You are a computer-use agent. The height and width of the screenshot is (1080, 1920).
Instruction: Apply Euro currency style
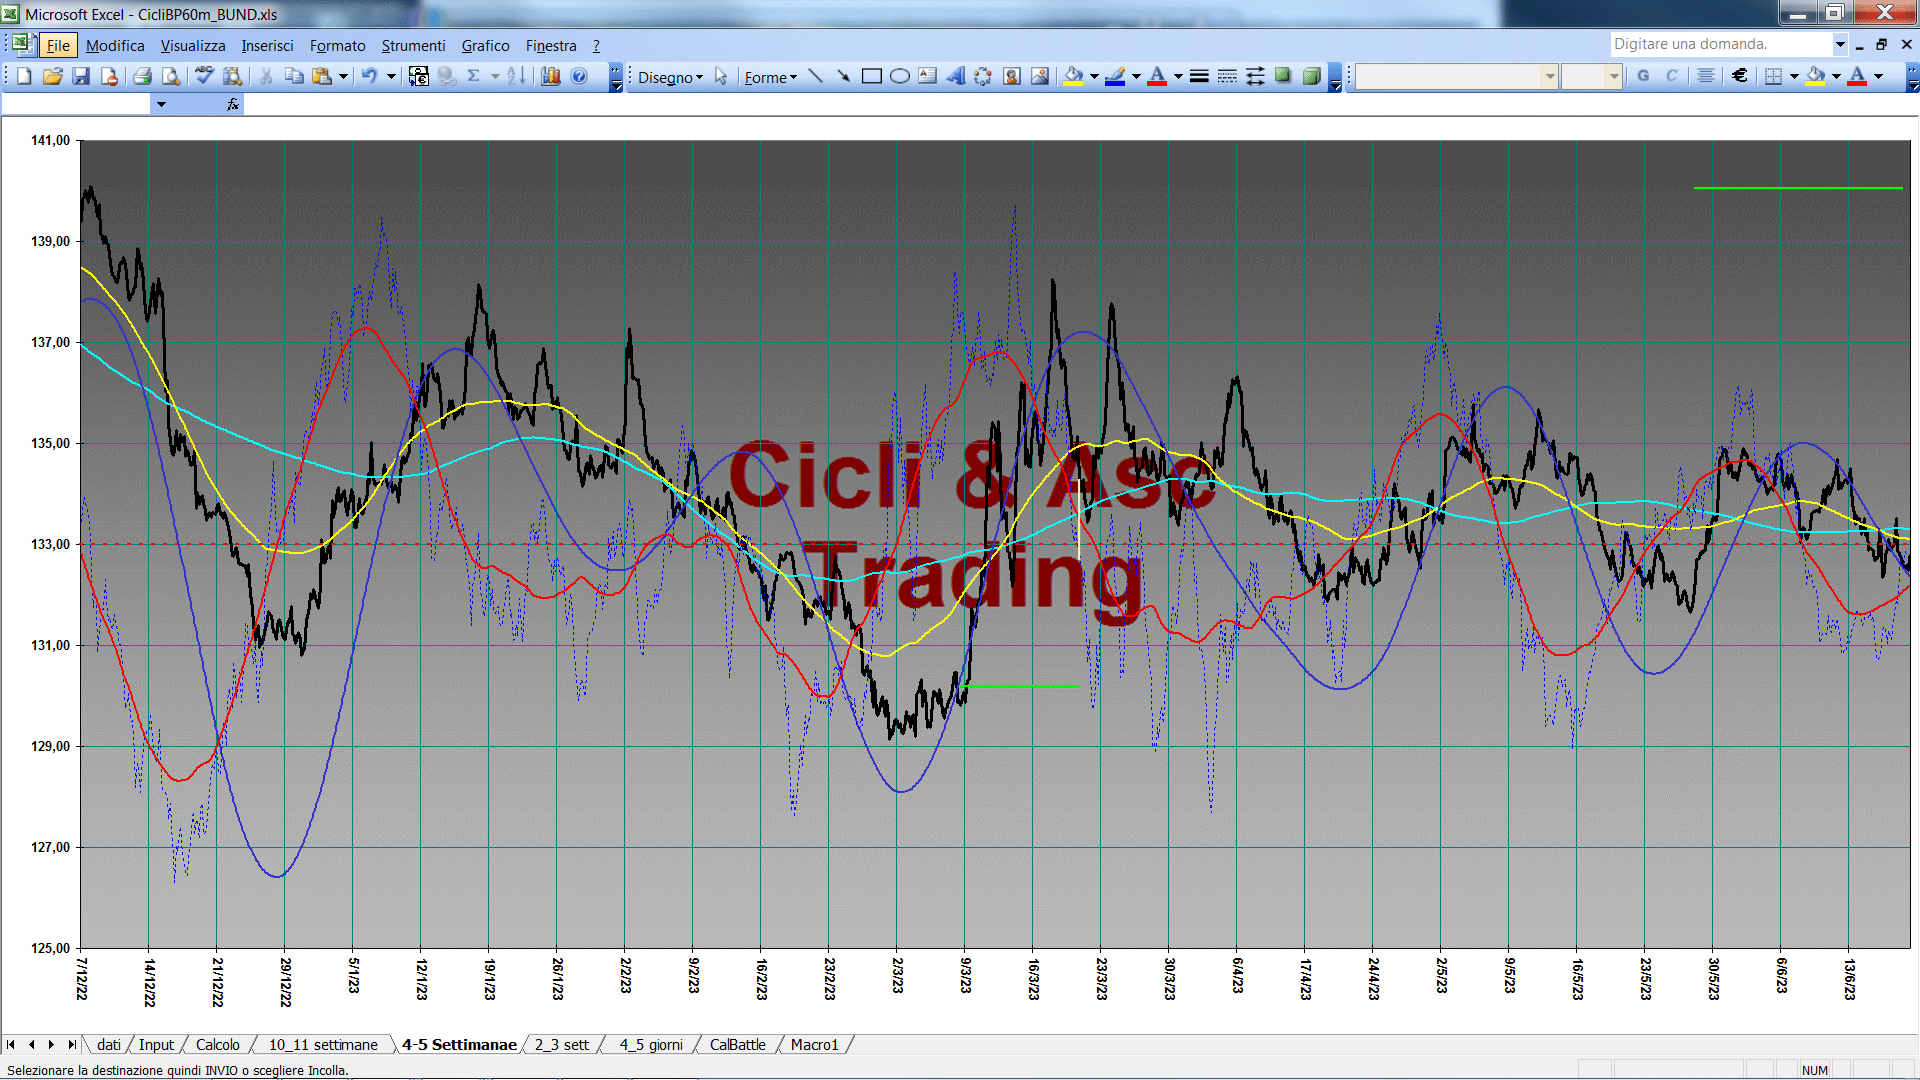coord(1740,76)
